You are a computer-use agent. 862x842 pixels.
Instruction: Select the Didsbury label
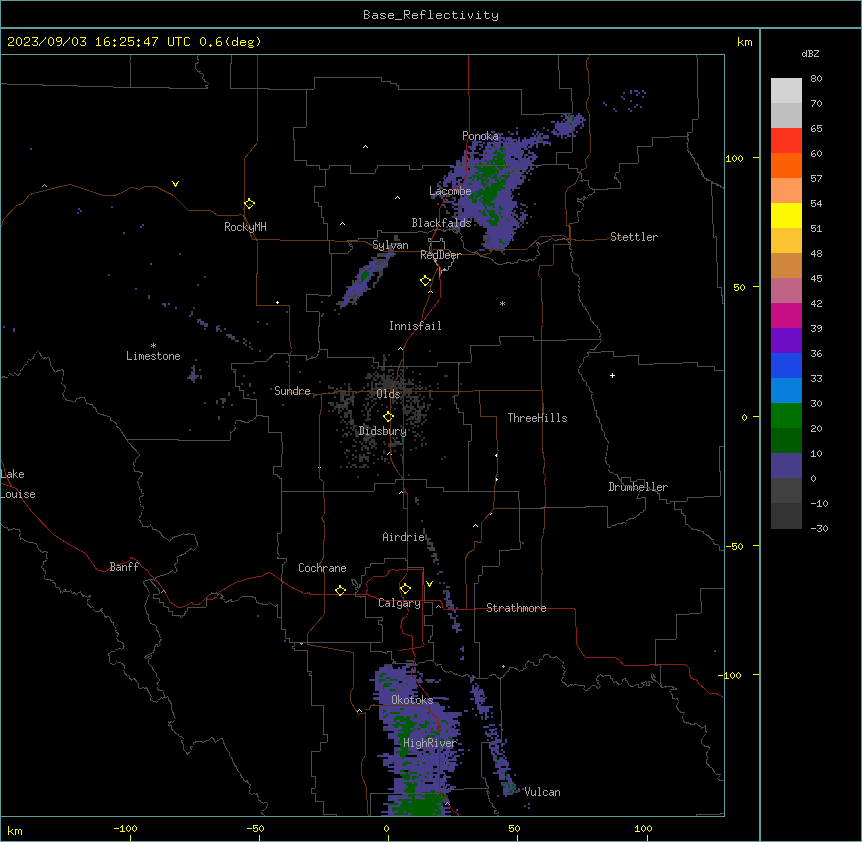pyautogui.click(x=383, y=431)
